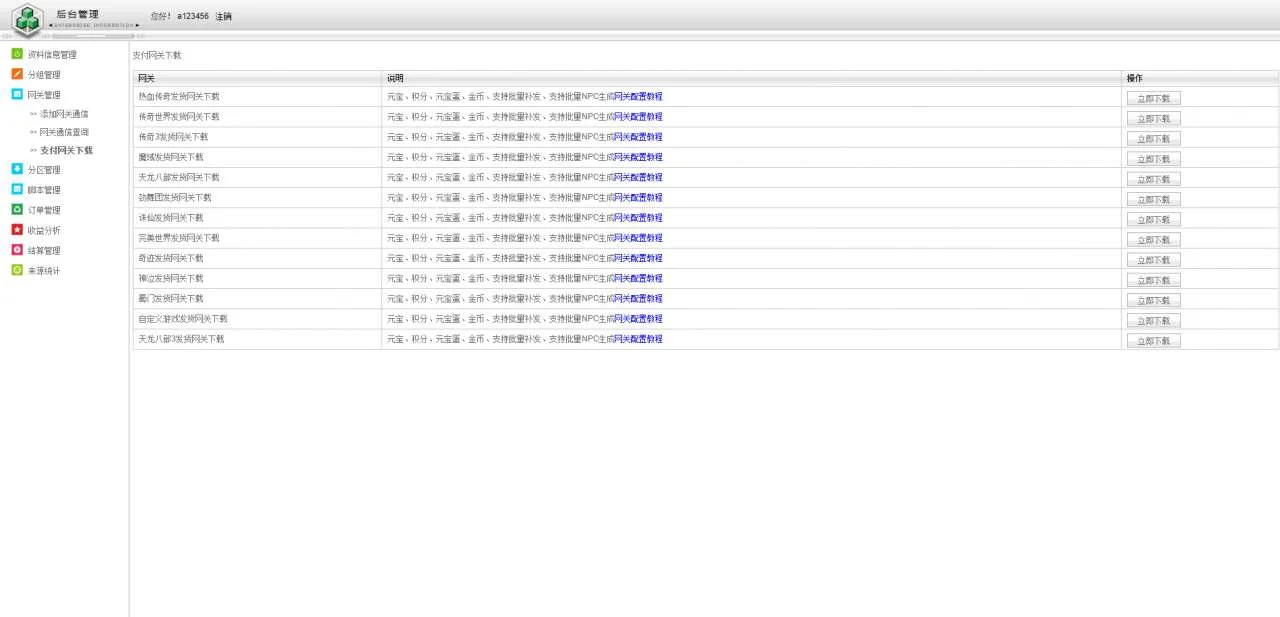Click the green 来源统计 icon
Image resolution: width=1280 pixels, height=617 pixels.
click(17, 270)
